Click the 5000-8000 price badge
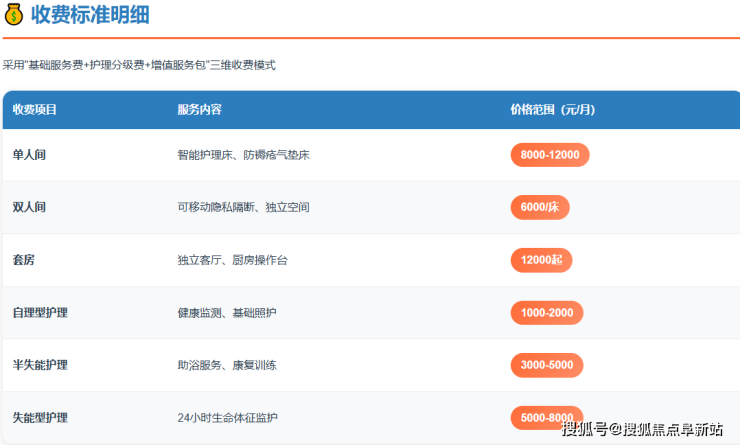The image size is (740, 445). 547,417
